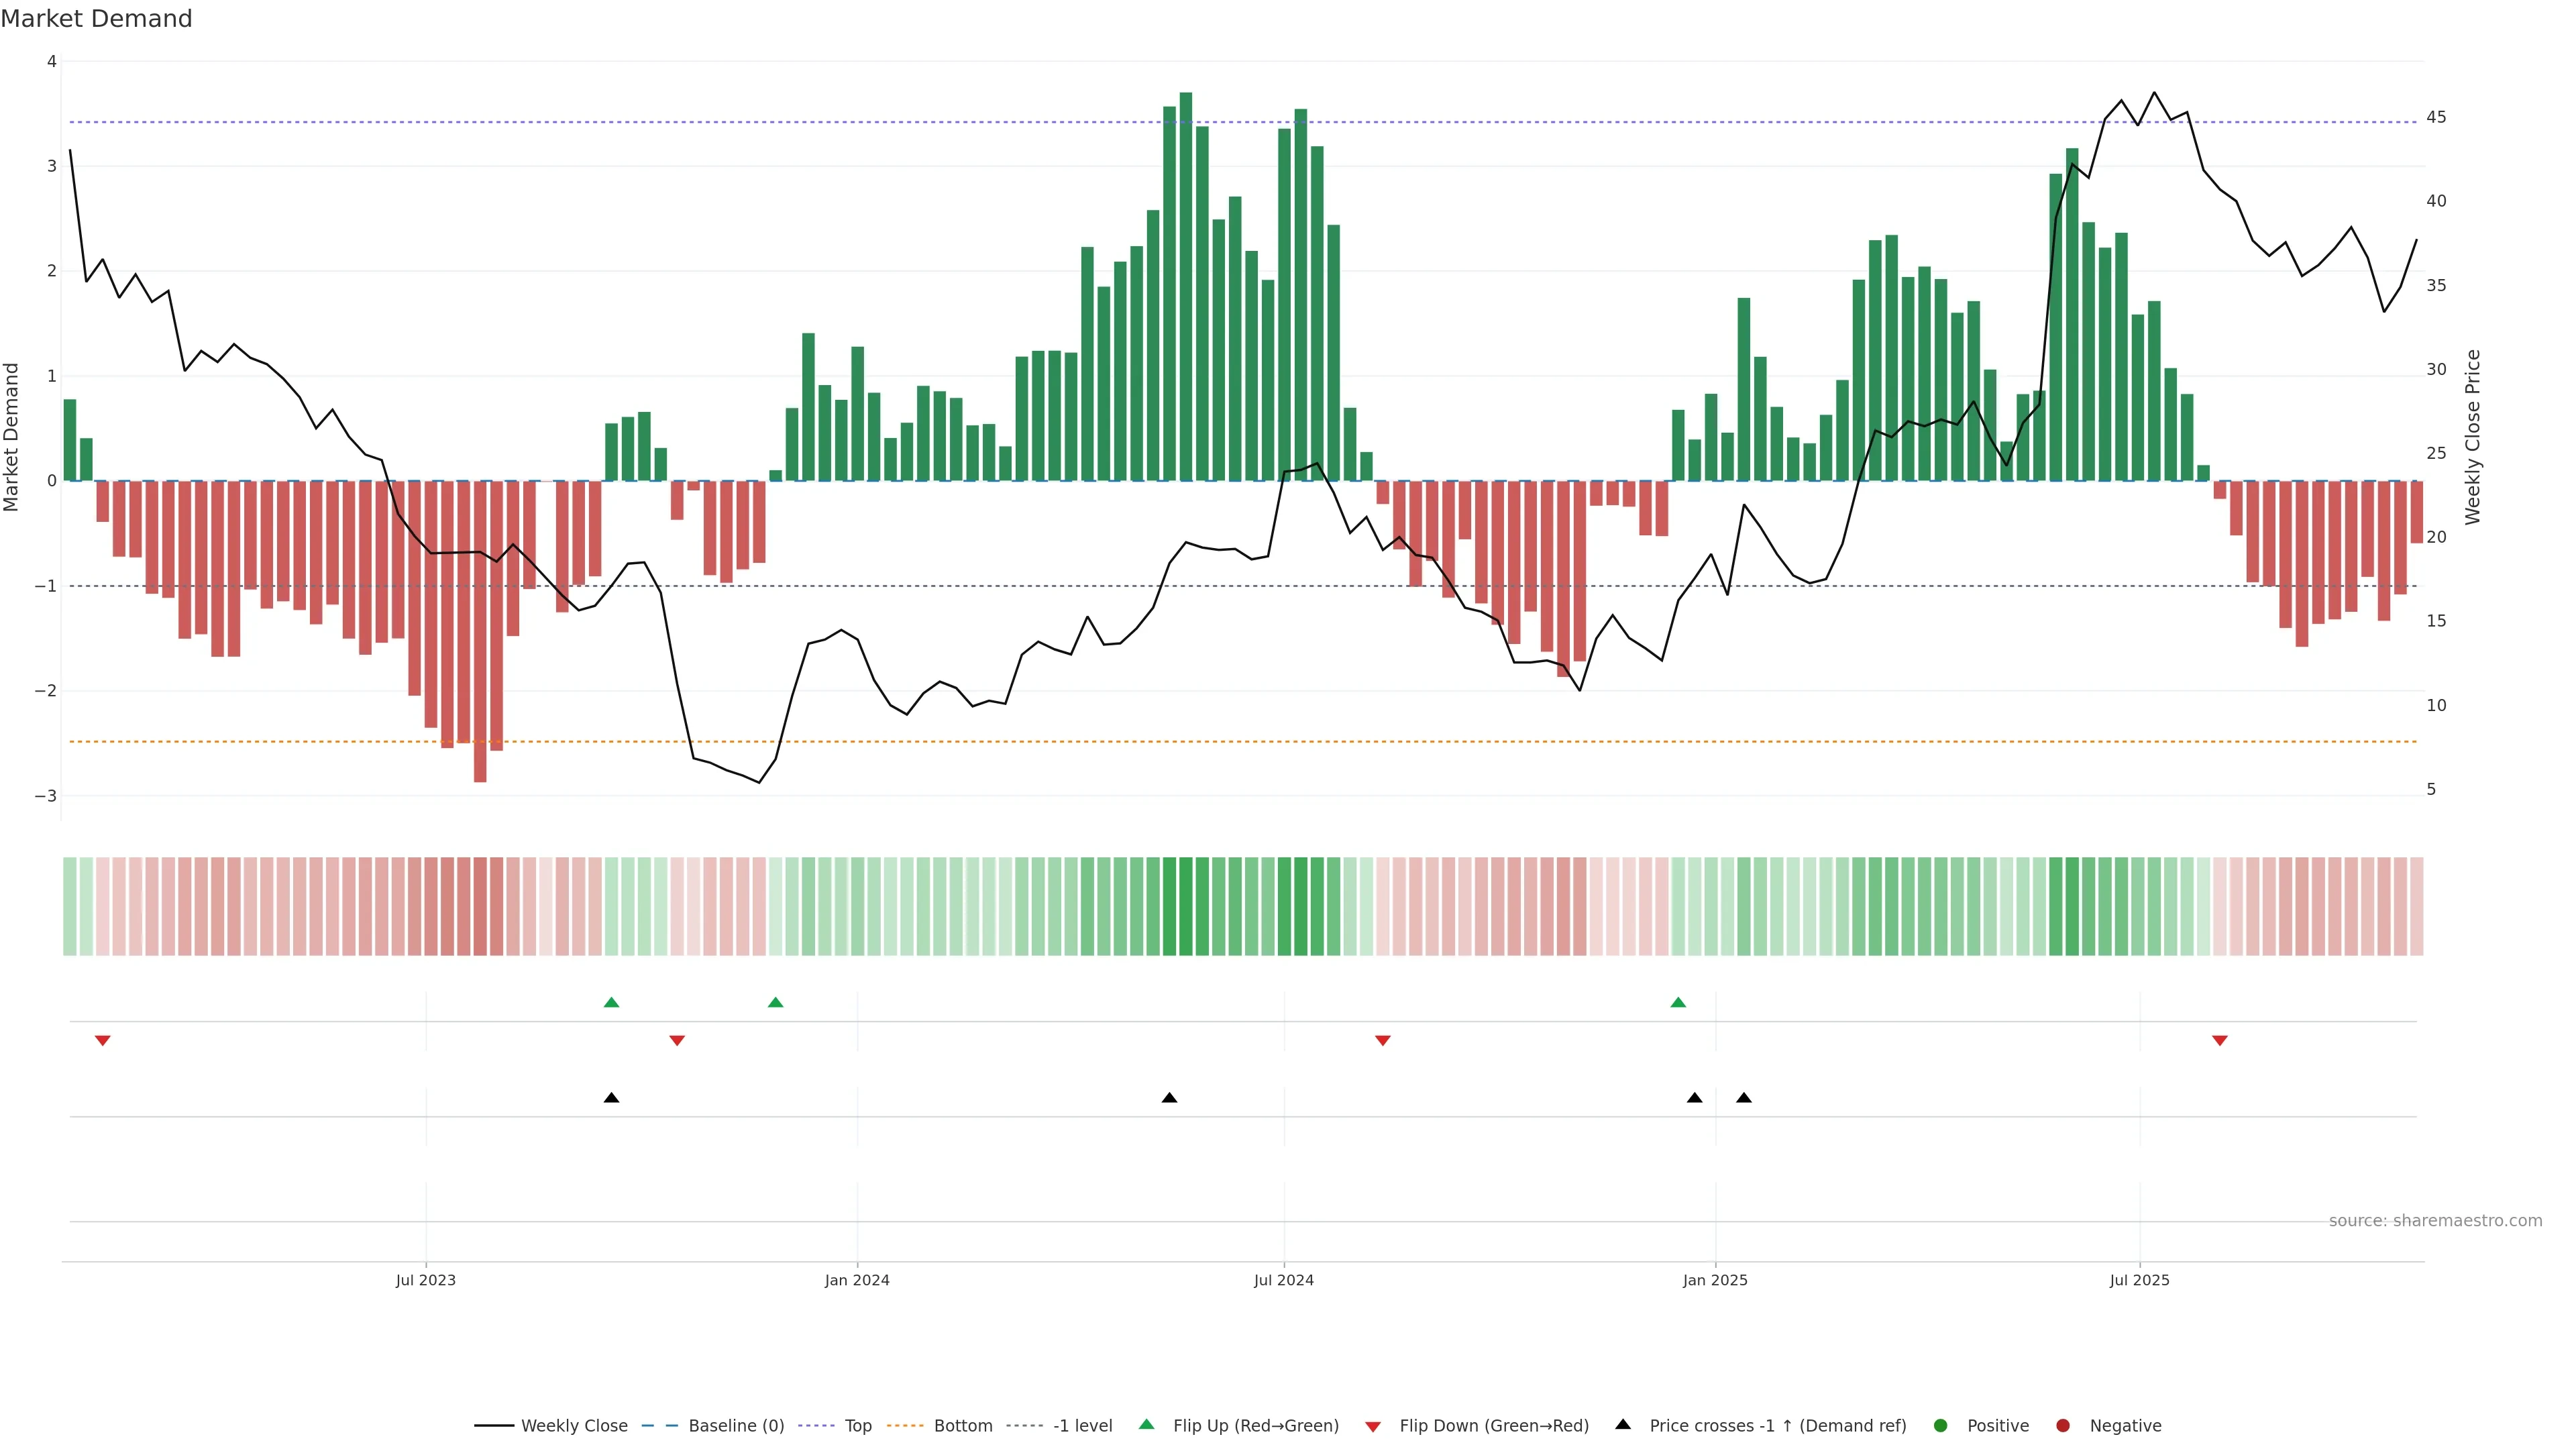Click the Price crosses -1 black triangle legend icon
The height and width of the screenshot is (1449, 2576).
[x=1623, y=1425]
